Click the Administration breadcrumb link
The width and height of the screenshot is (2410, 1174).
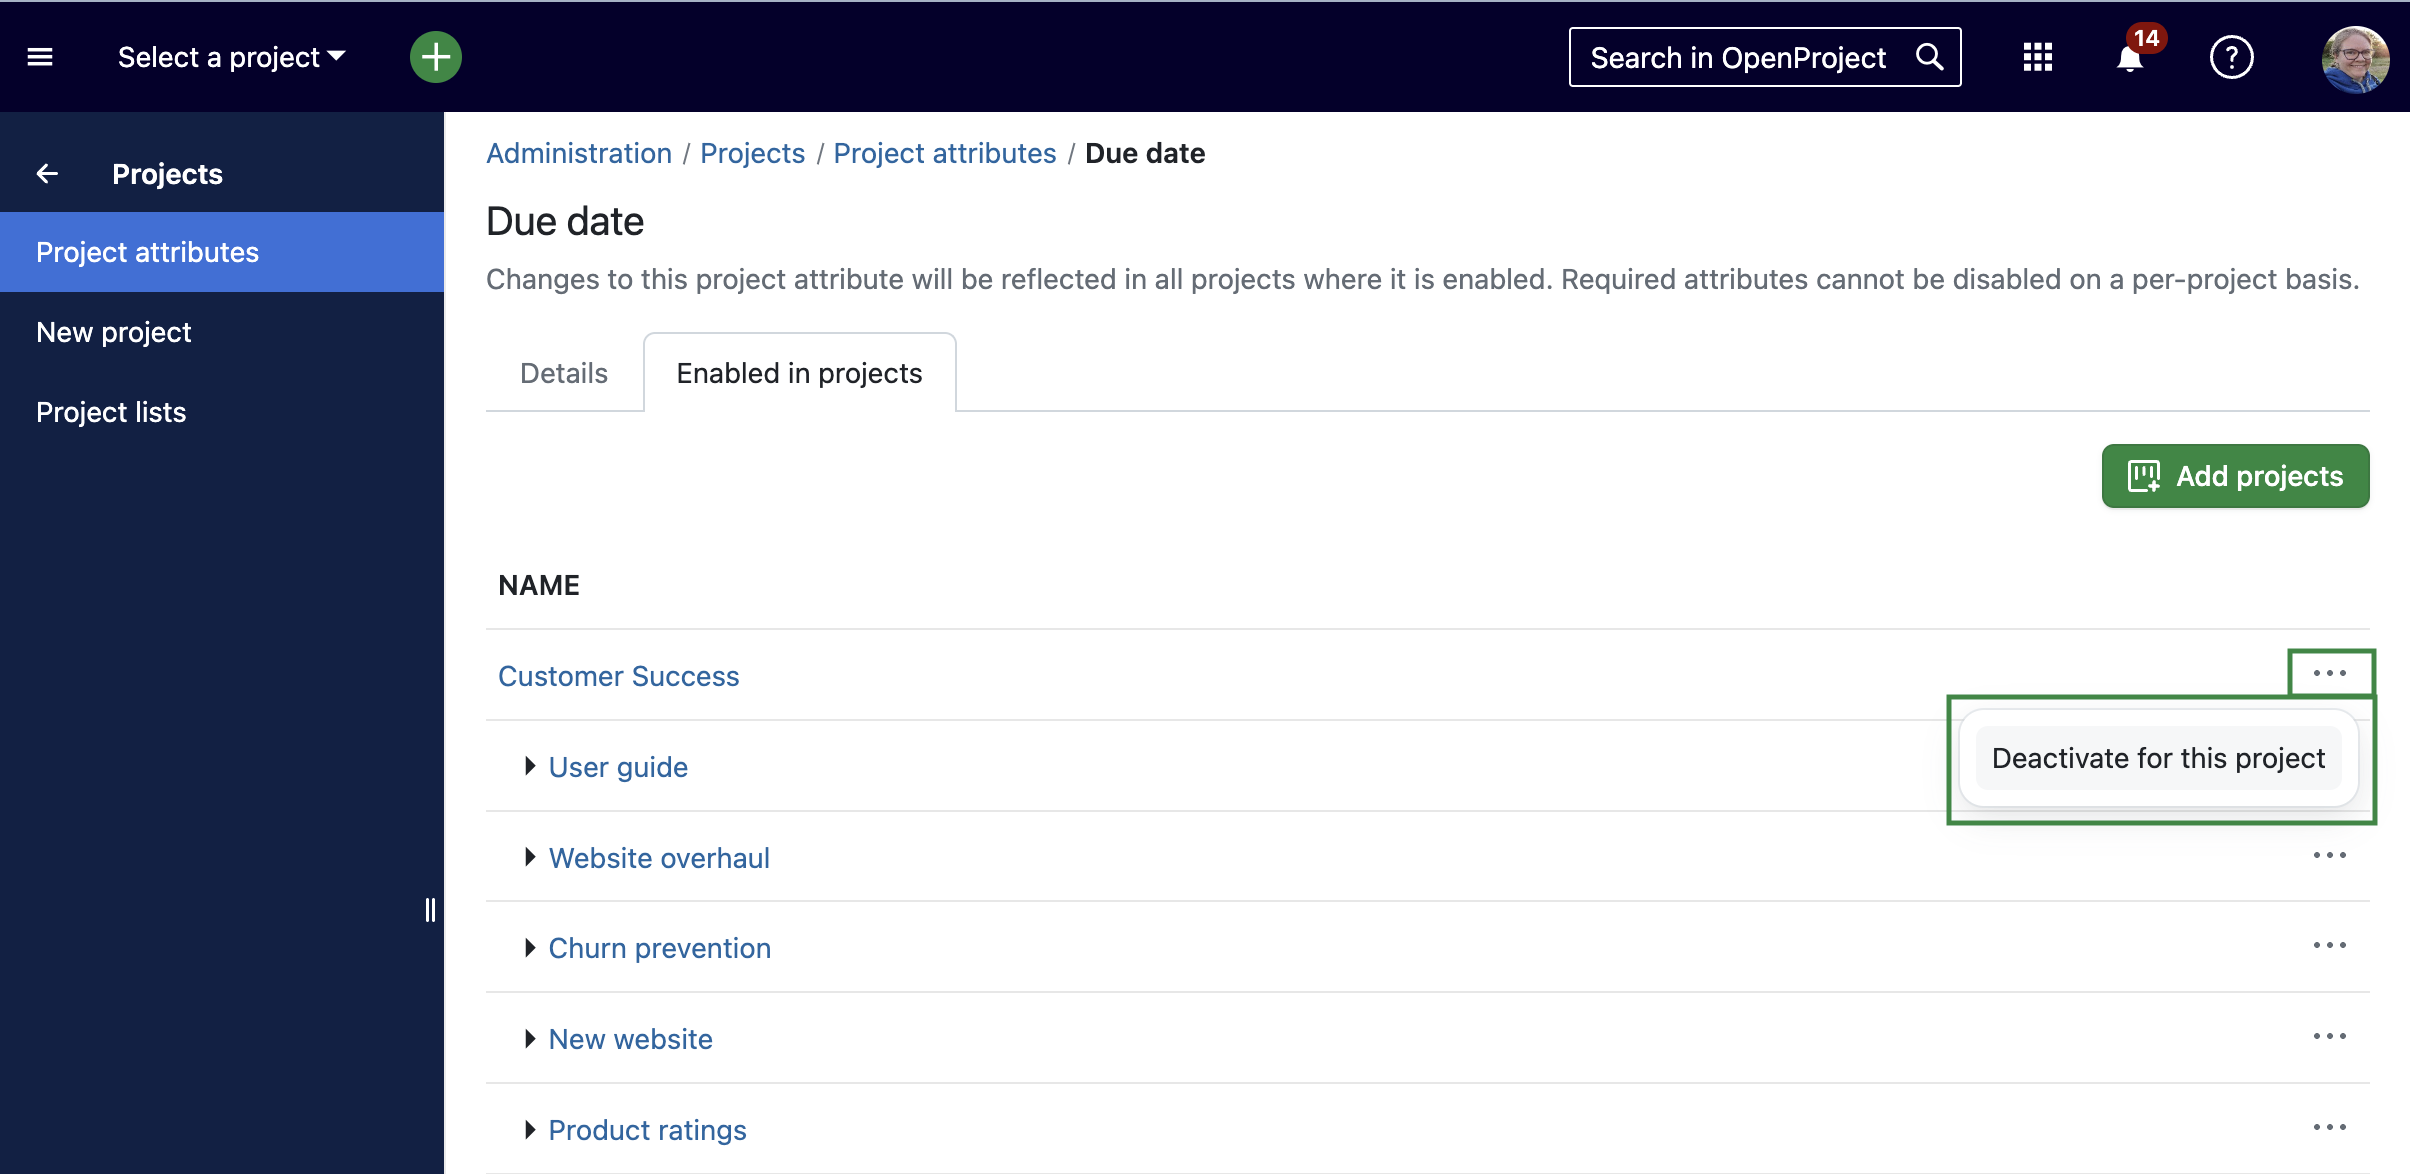click(575, 154)
